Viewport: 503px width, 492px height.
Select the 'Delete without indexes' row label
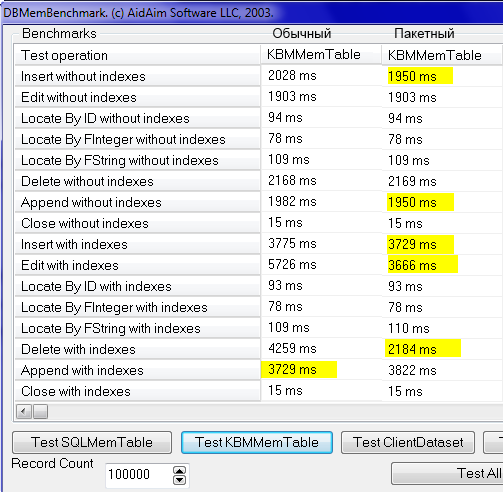point(137,181)
